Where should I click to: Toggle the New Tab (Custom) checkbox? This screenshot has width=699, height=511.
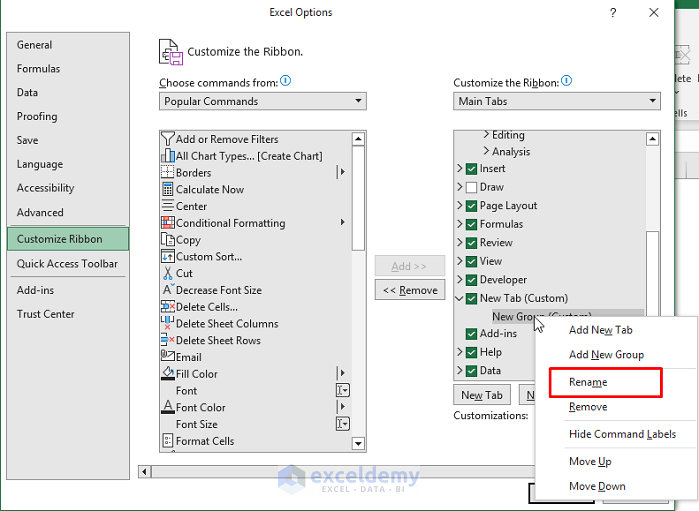pyautogui.click(x=471, y=298)
